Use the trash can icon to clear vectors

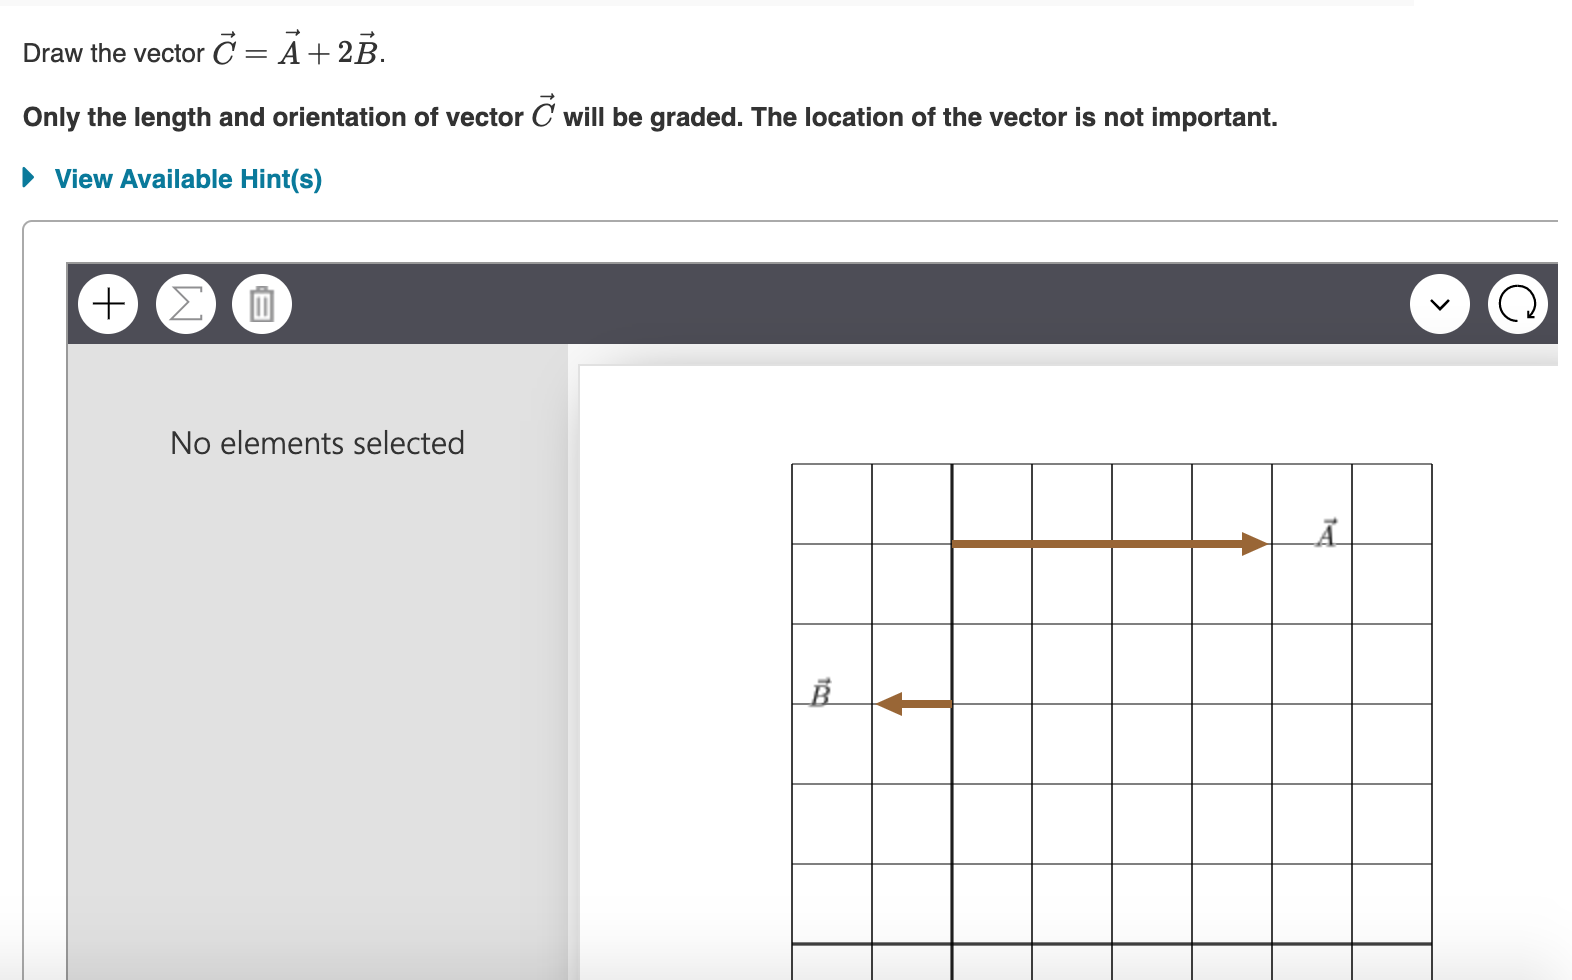pyautogui.click(x=261, y=303)
